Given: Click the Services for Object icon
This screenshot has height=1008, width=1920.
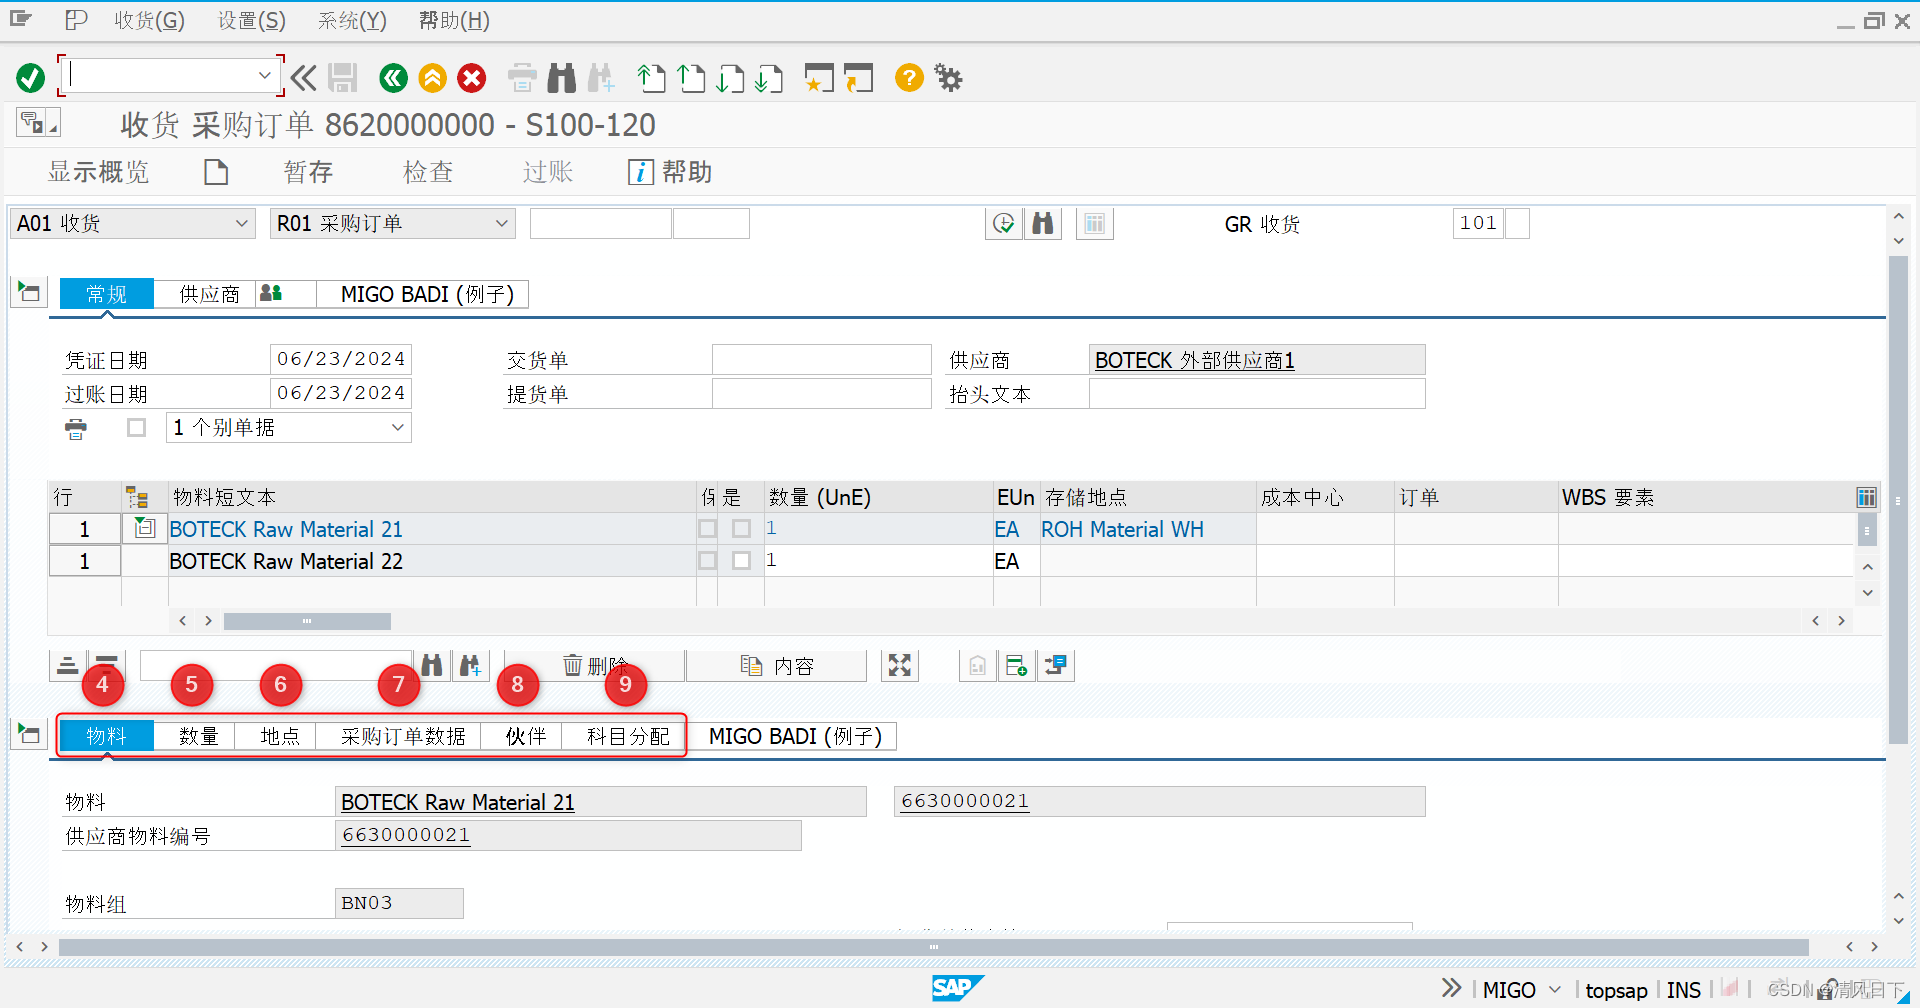Looking at the screenshot, I should 38,123.
